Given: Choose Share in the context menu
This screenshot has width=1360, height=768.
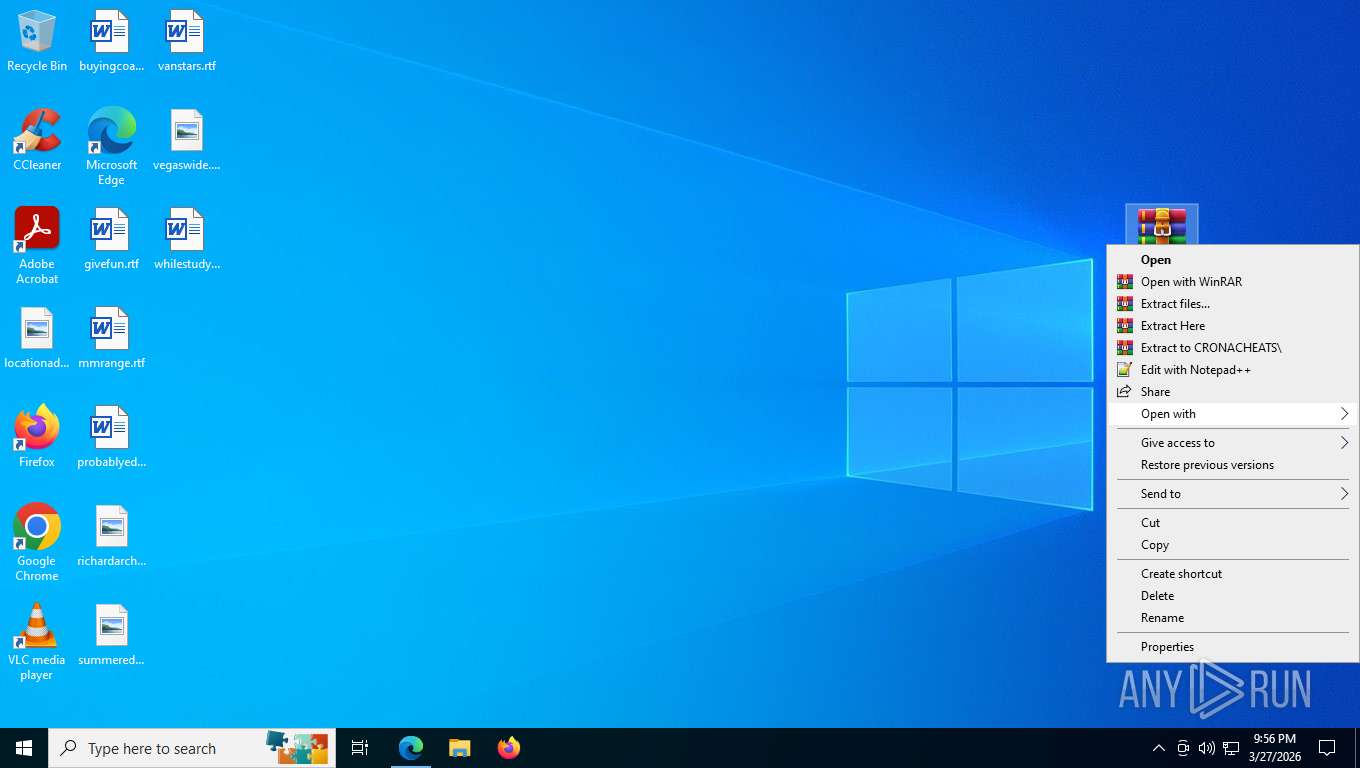Looking at the screenshot, I should click(x=1233, y=392).
